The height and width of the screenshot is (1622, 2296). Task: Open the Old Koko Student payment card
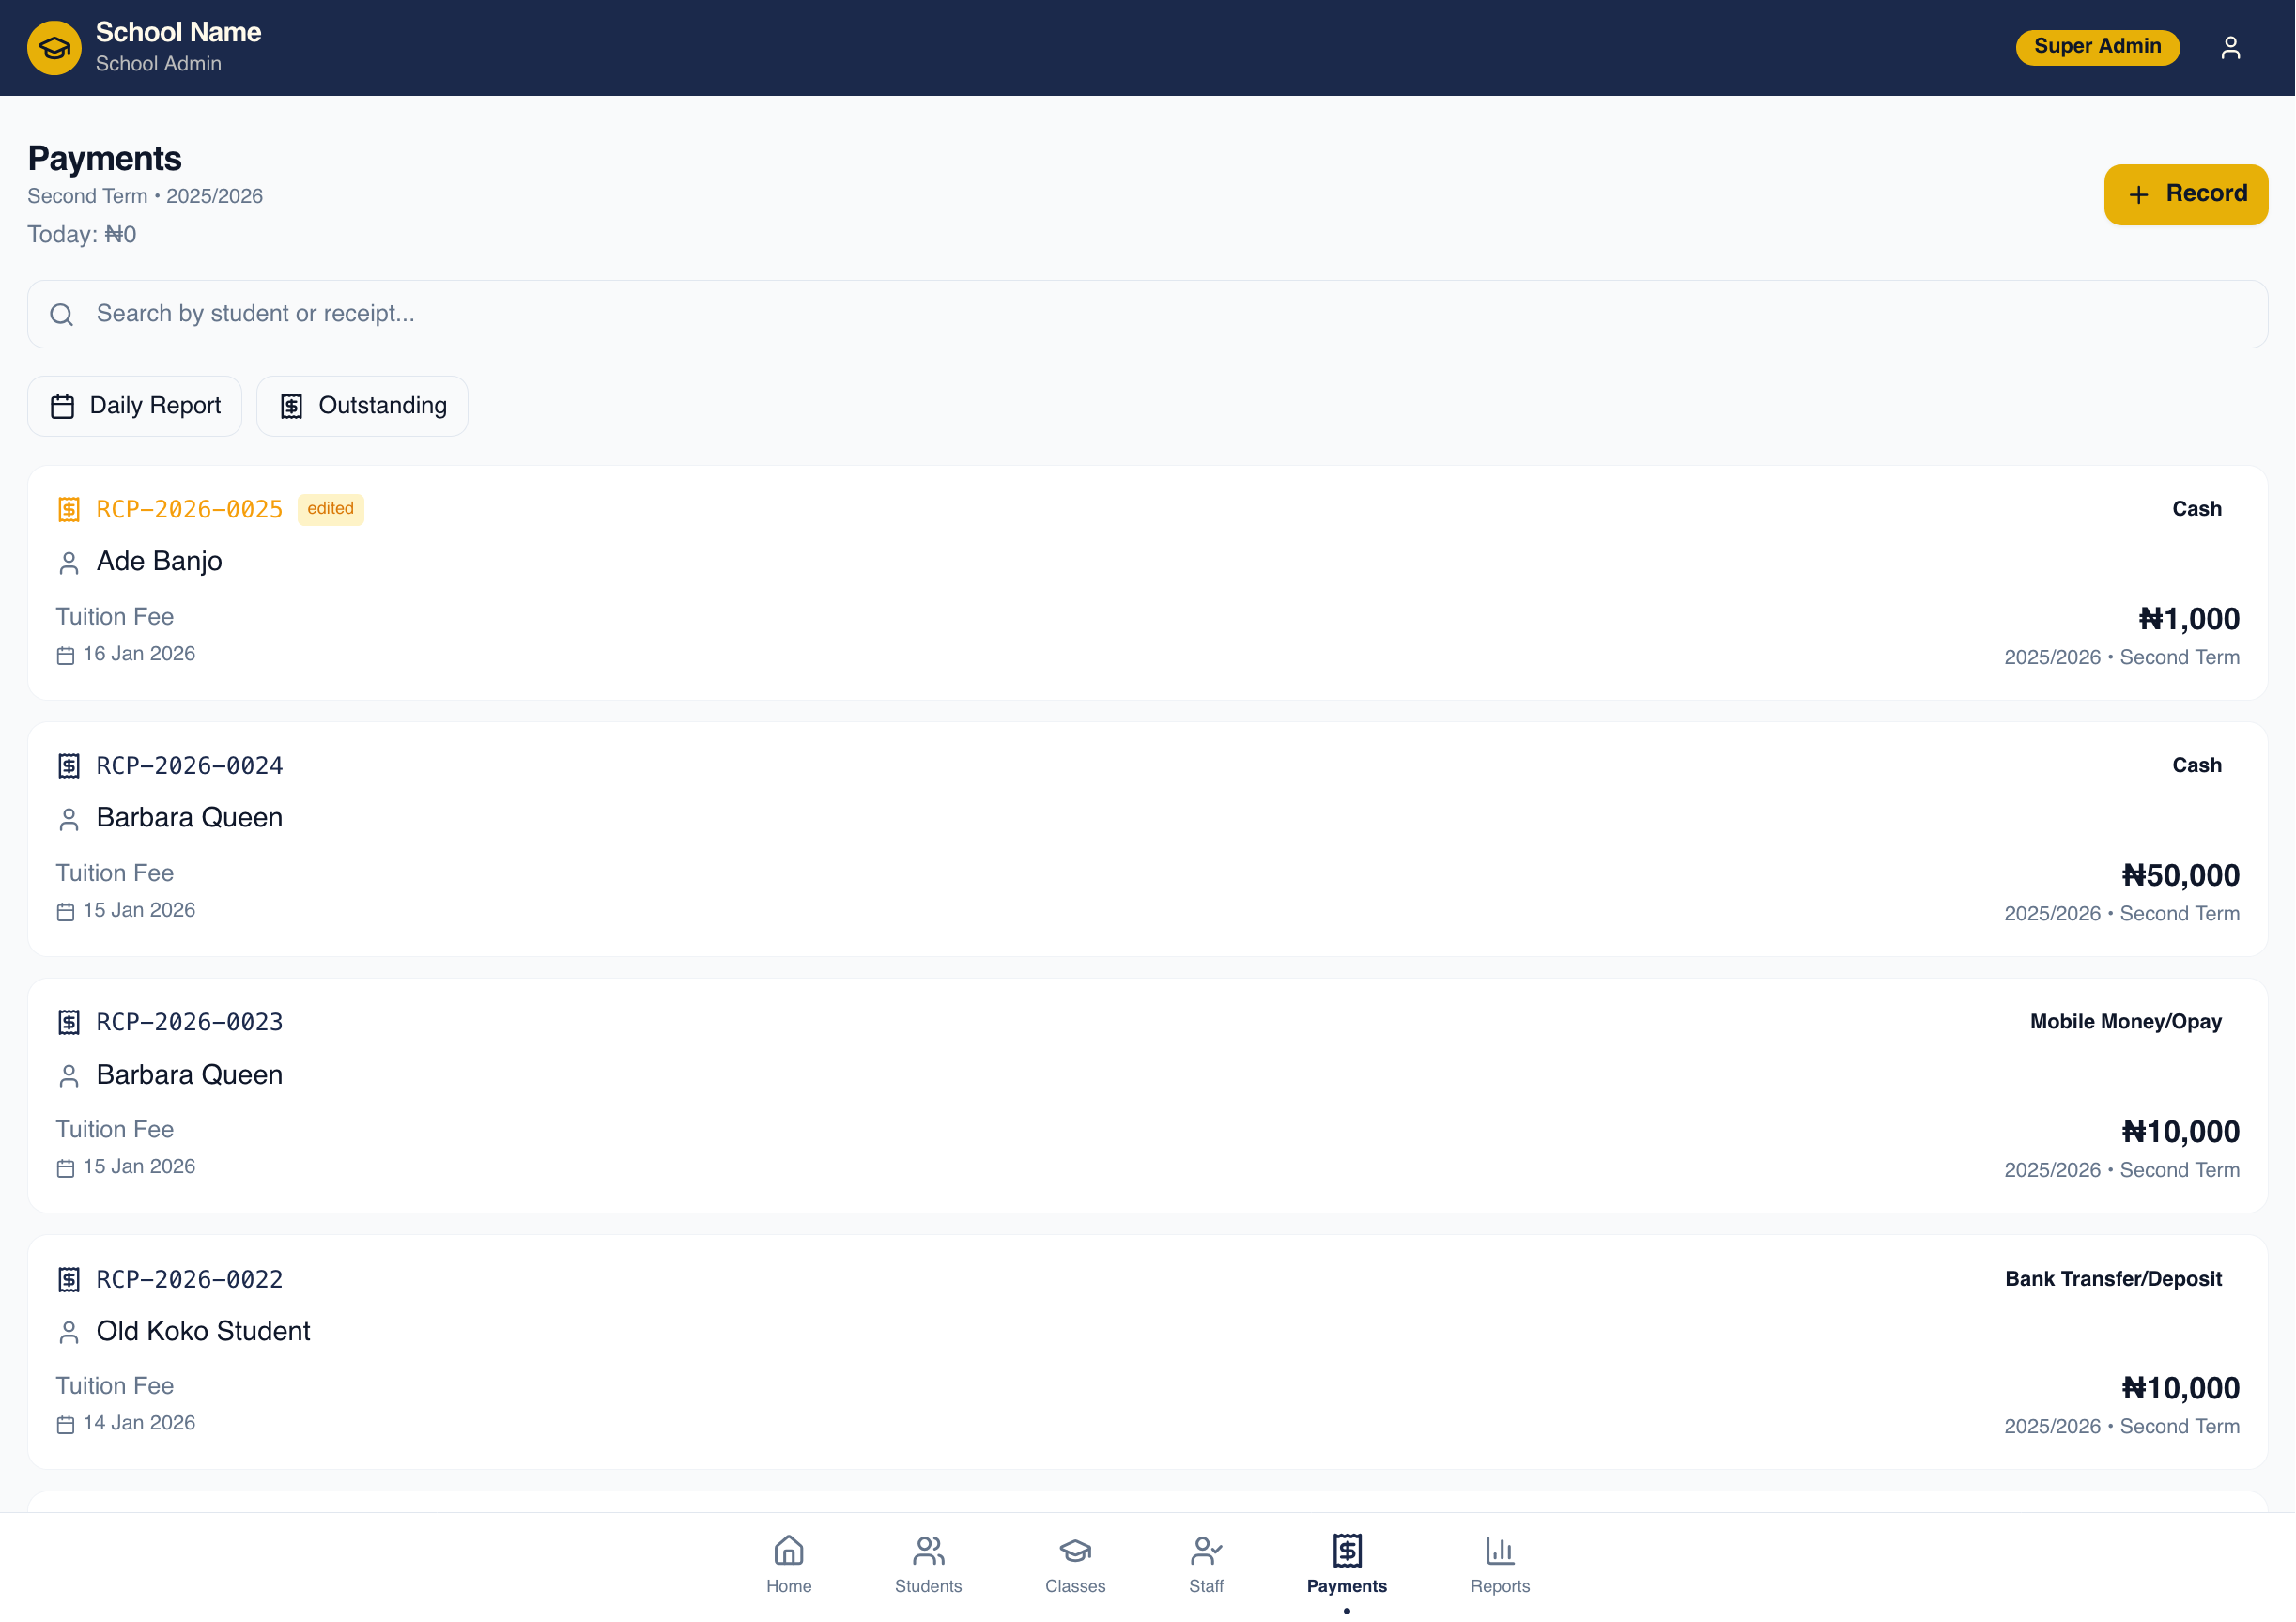coord(1146,1351)
